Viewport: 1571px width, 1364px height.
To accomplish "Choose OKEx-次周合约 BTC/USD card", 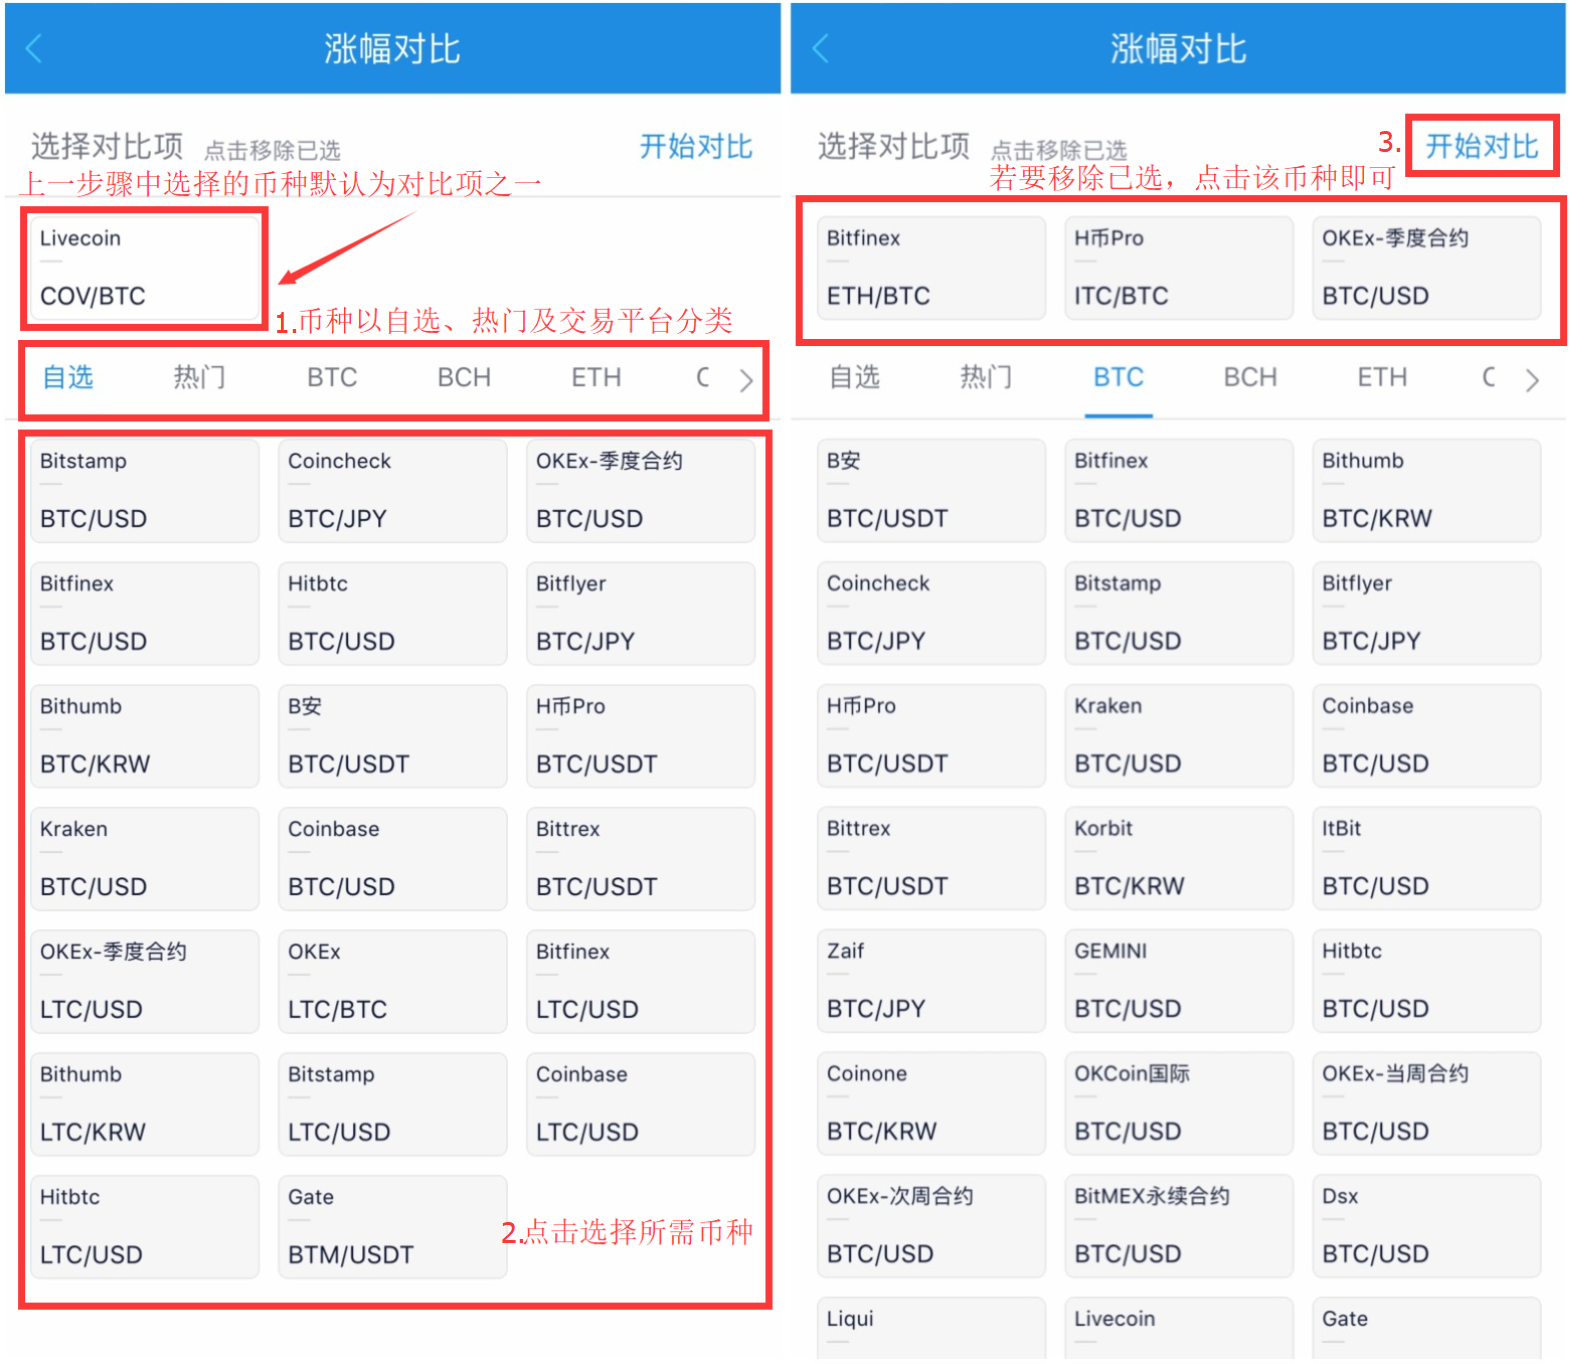I will pos(931,1226).
